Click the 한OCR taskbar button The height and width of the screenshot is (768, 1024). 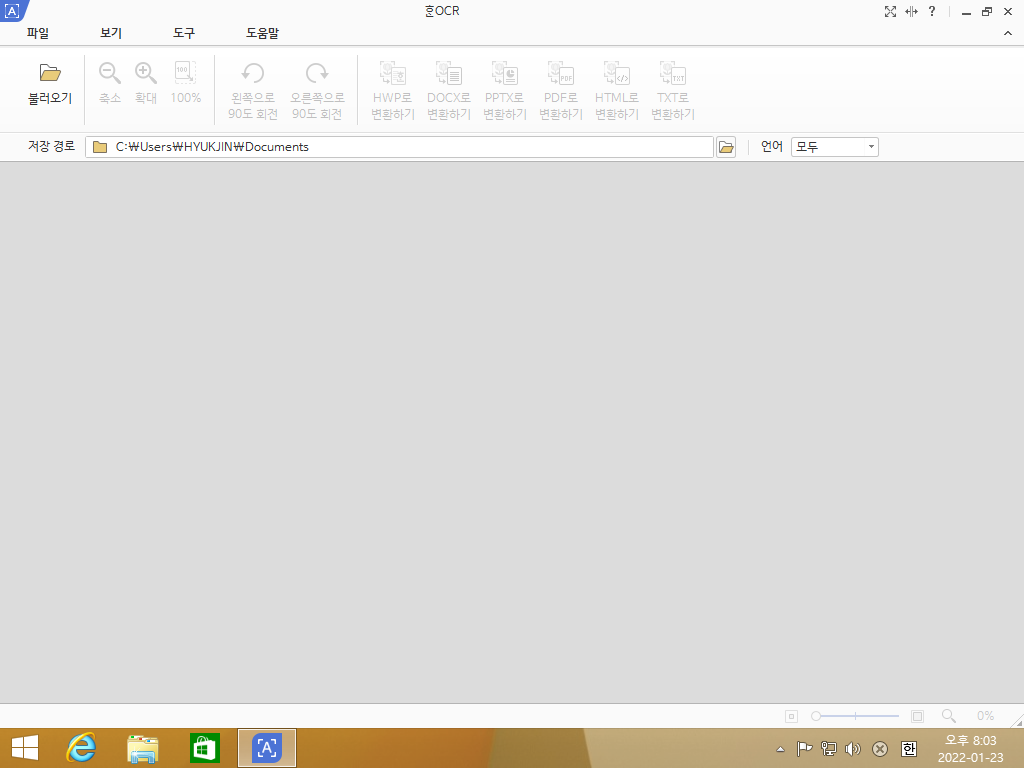[x=266, y=748]
